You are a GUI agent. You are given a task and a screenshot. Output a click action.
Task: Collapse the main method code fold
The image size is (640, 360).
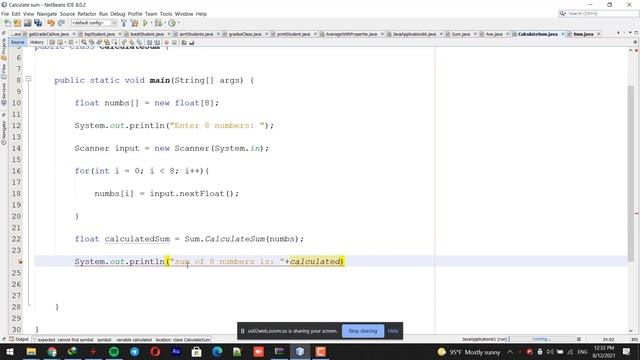click(29, 78)
